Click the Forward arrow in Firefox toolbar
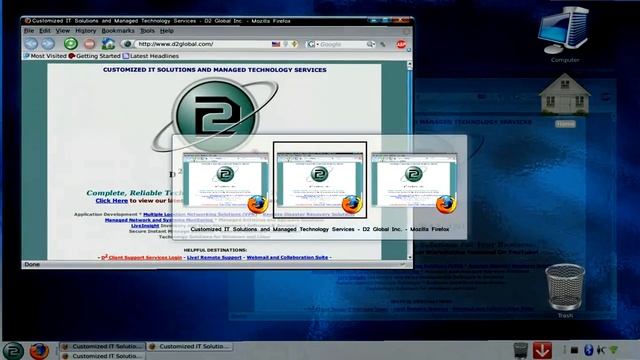The height and width of the screenshot is (360, 640). point(48,44)
